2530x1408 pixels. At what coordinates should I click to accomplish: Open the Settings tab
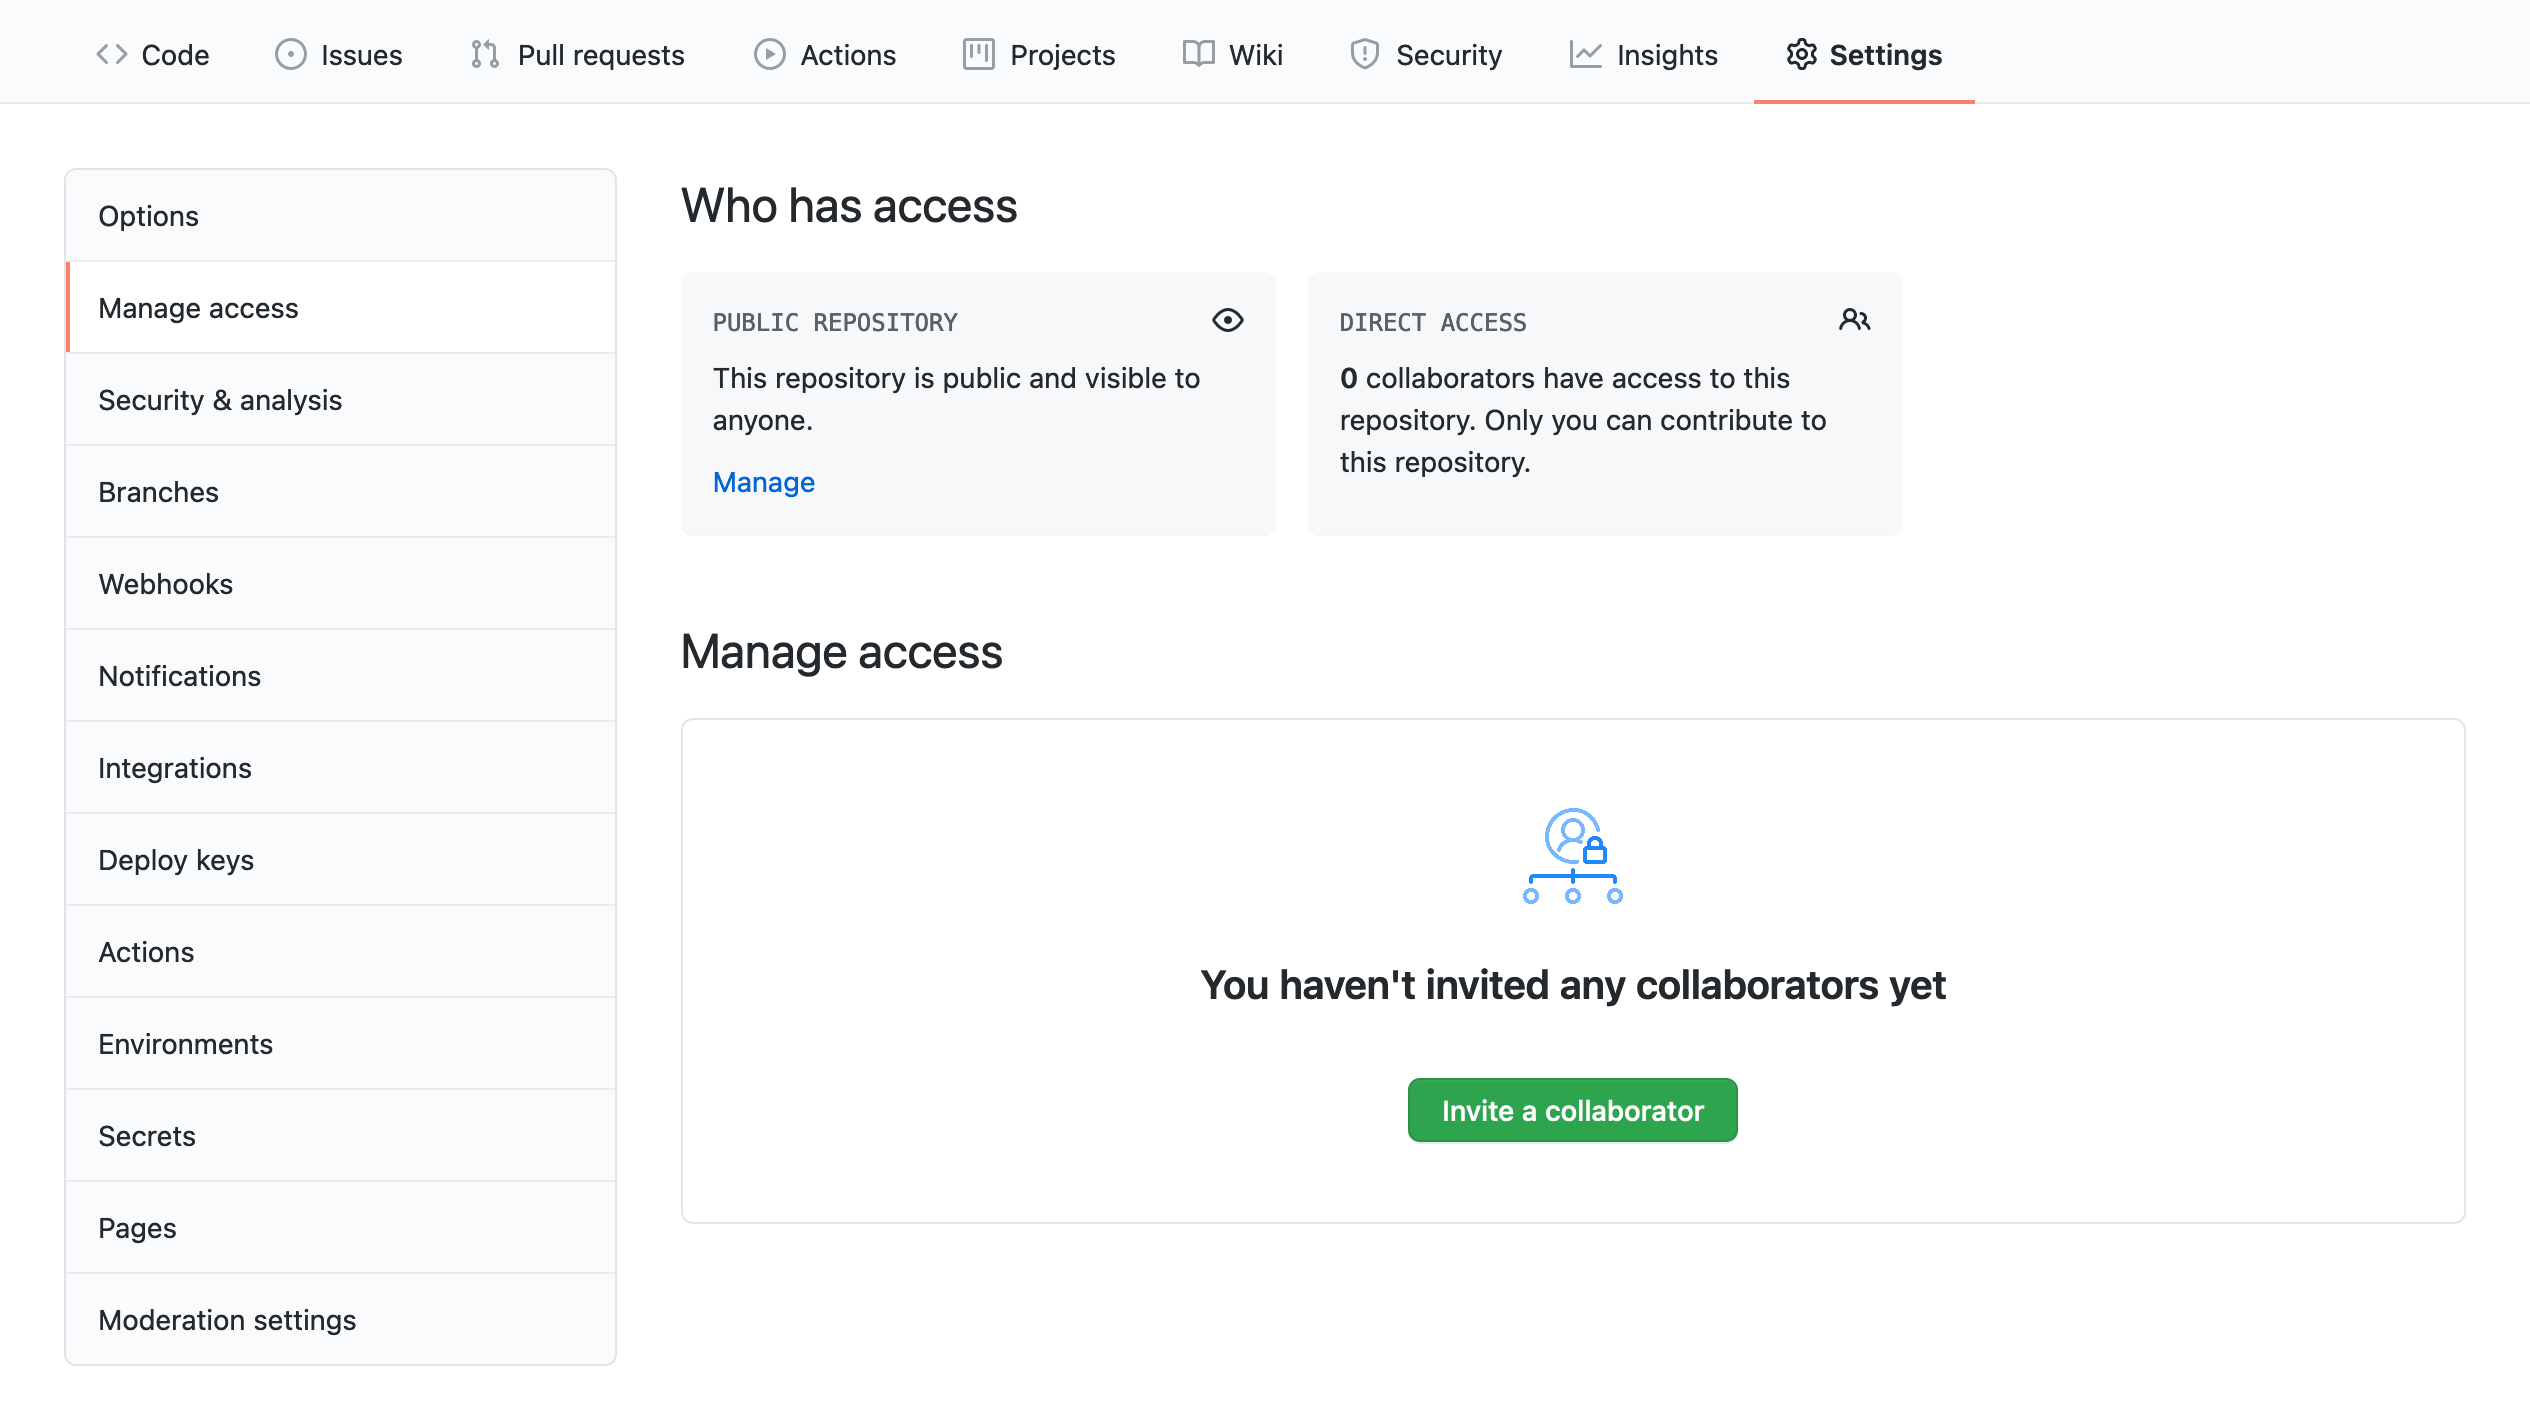[1864, 54]
